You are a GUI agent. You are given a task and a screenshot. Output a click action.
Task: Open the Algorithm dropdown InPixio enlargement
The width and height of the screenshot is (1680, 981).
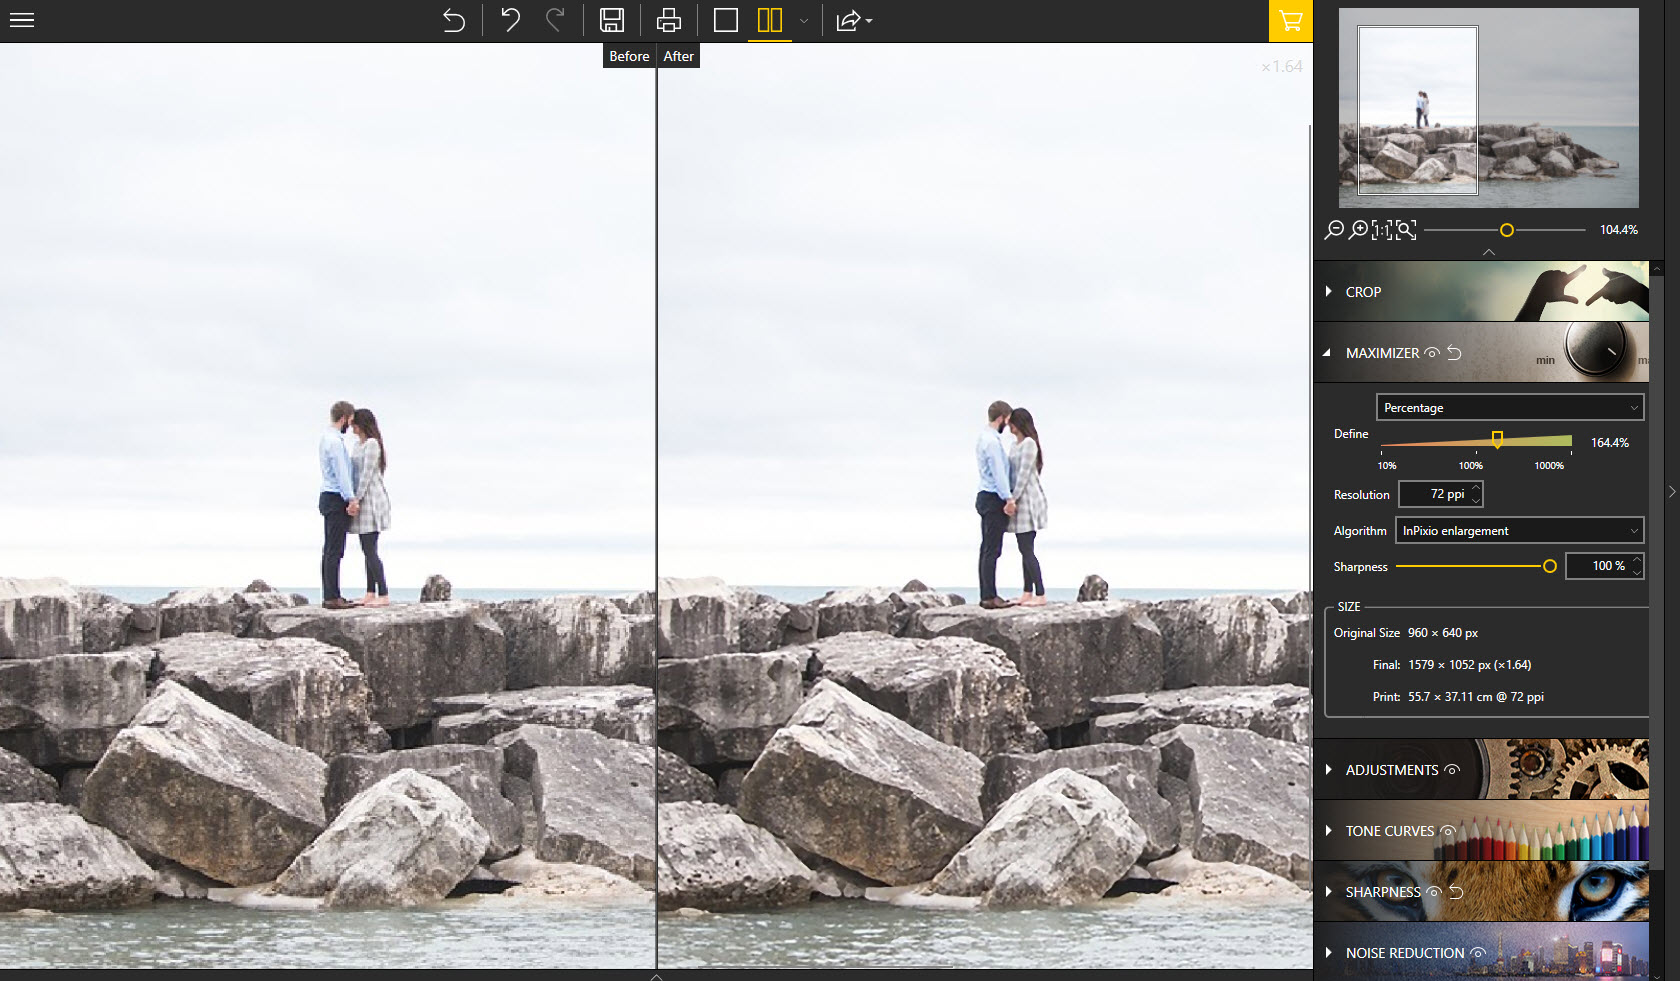[1519, 531]
